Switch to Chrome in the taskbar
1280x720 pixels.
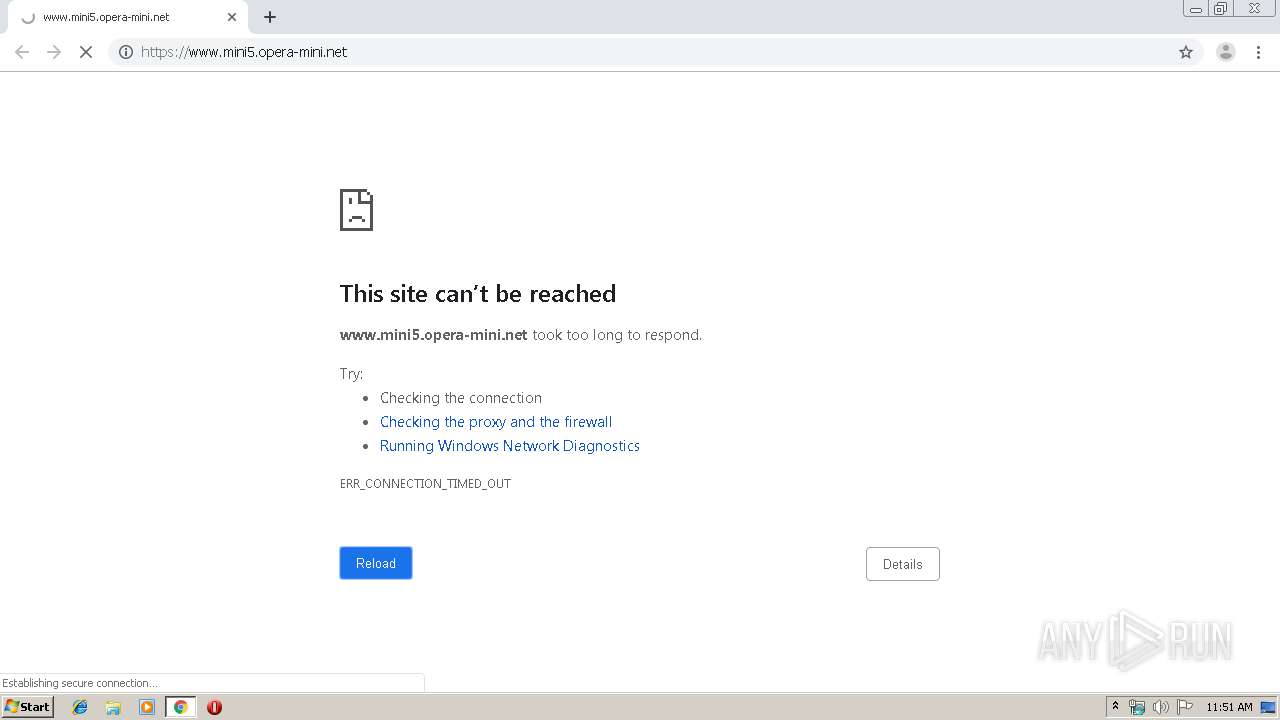click(180, 707)
